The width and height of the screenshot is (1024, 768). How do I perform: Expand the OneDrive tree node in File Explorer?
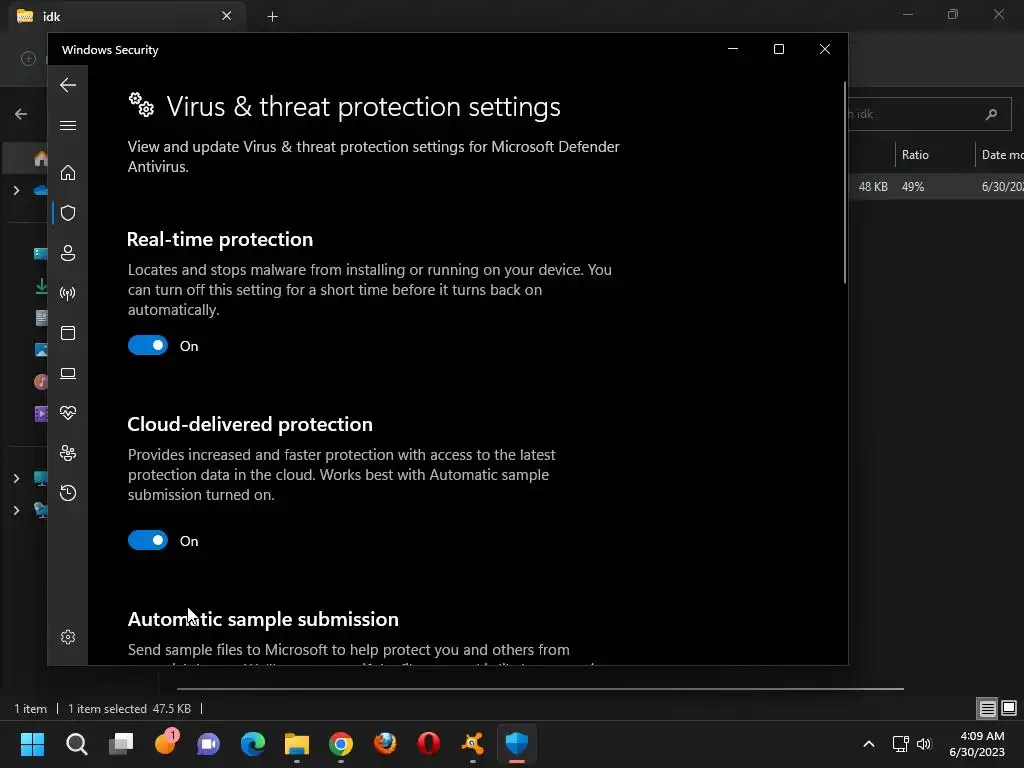pyautogui.click(x=16, y=191)
